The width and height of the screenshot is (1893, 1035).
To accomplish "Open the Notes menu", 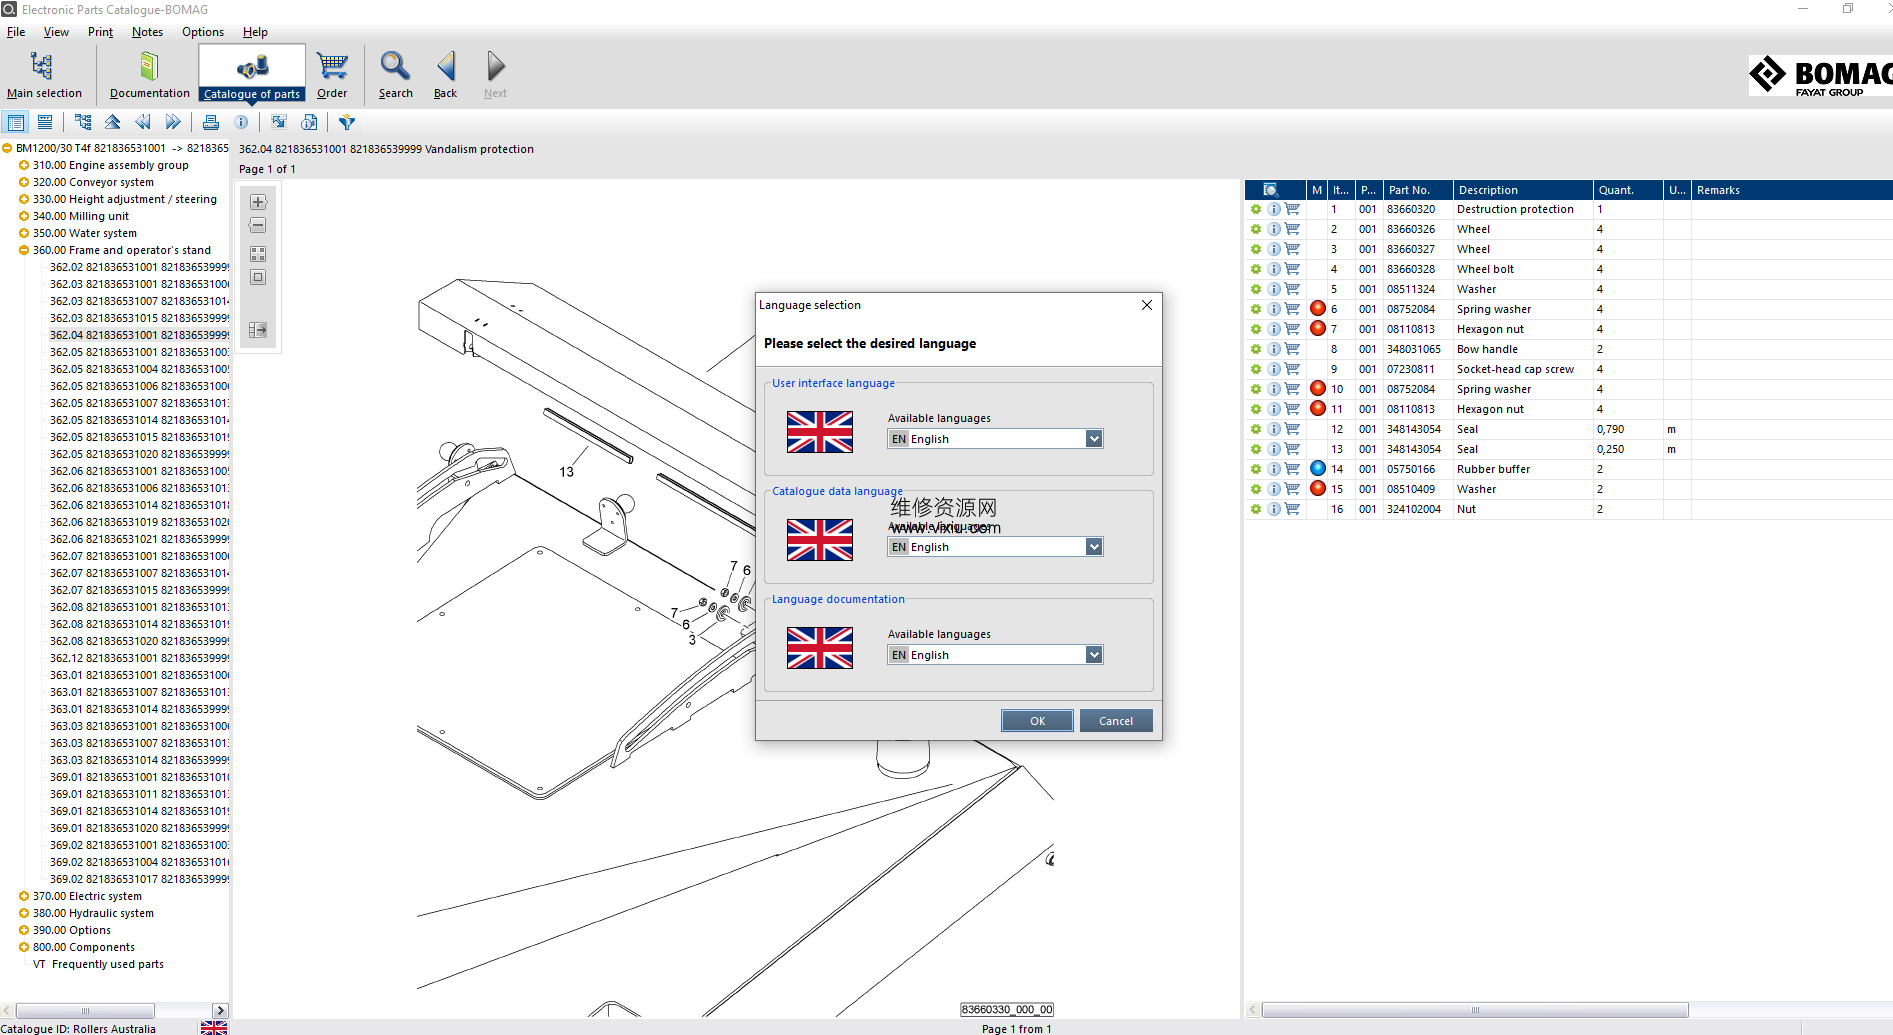I will (x=147, y=32).
